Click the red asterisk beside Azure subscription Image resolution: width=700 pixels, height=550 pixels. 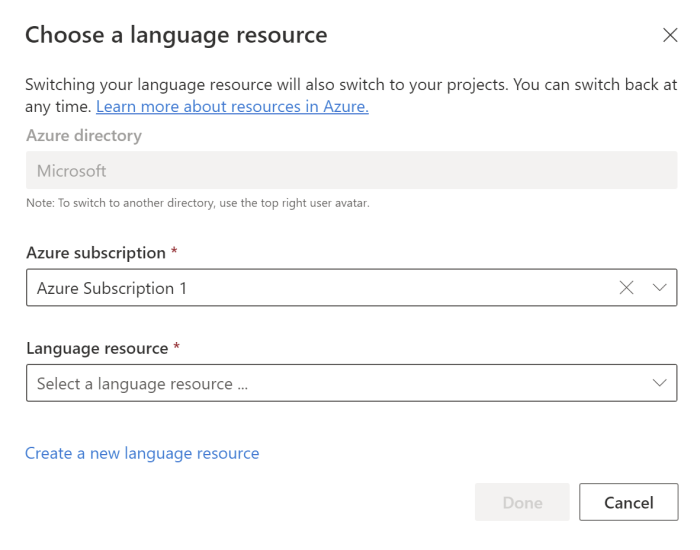174,252
